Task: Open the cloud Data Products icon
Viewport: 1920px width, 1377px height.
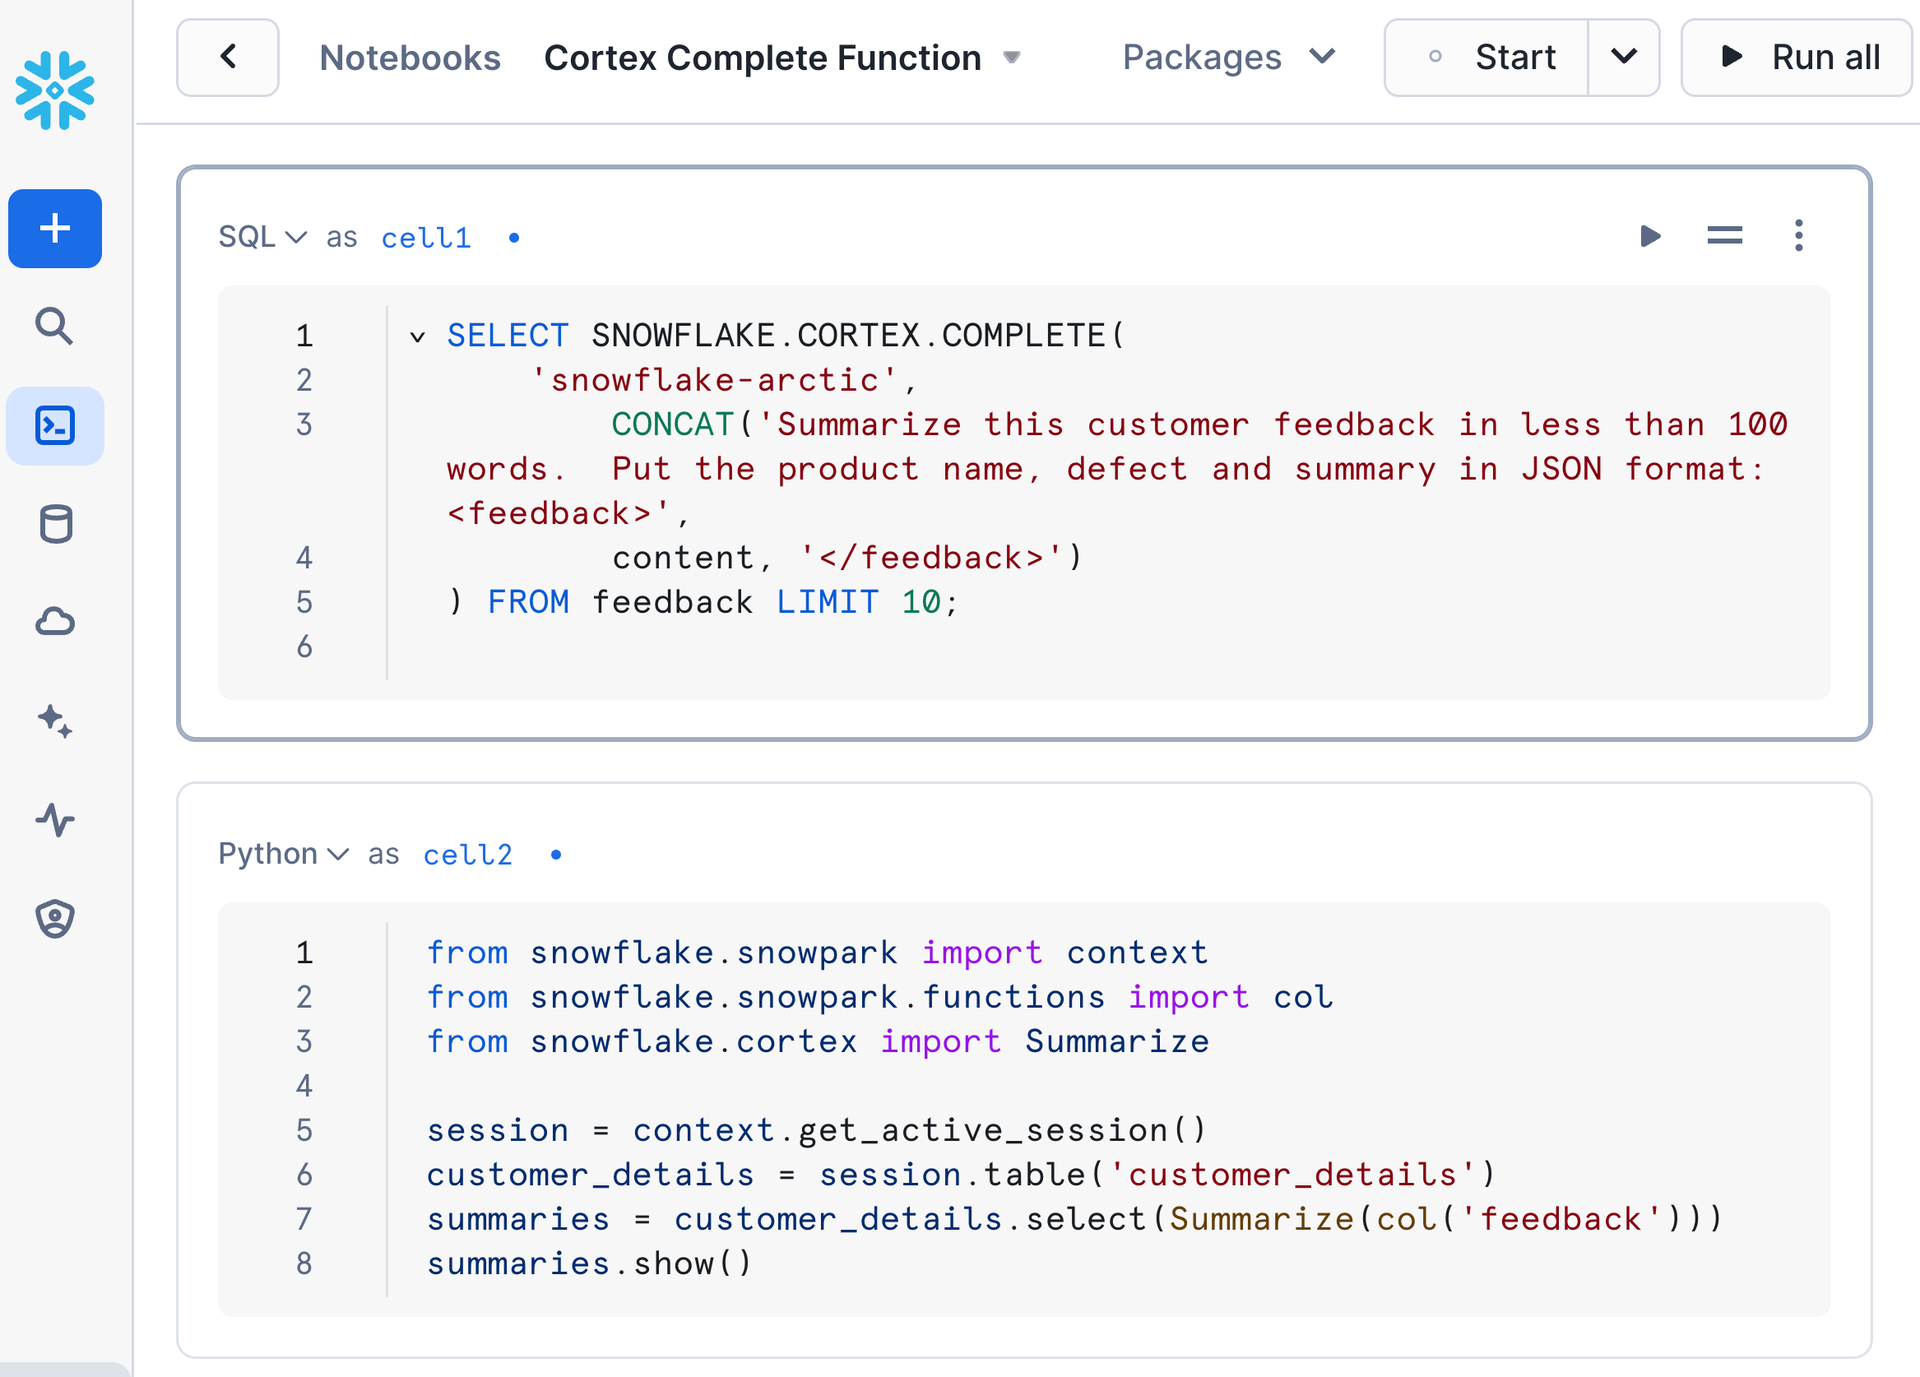Action: click(x=55, y=622)
